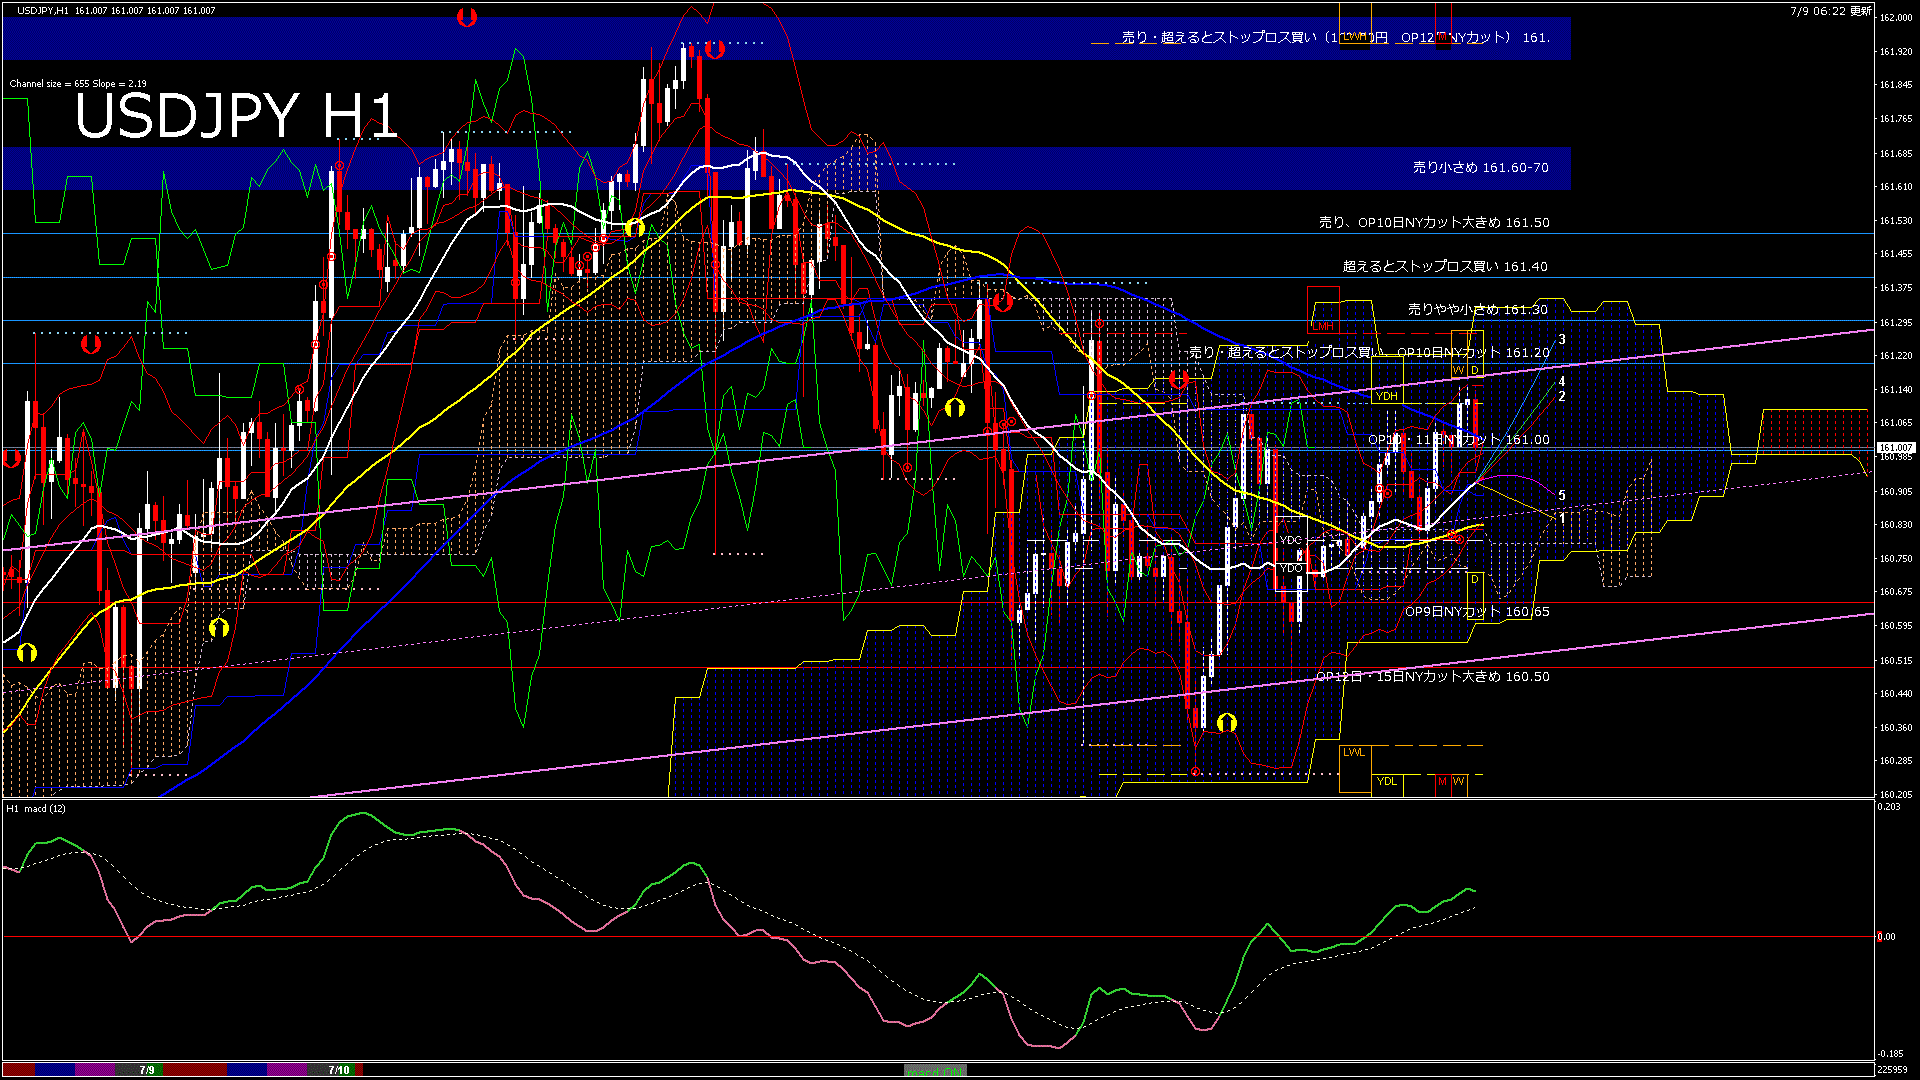Image resolution: width=1920 pixels, height=1080 pixels.
Task: Click the 7/9 06:22 更新 timestamp
Action: click(1830, 11)
